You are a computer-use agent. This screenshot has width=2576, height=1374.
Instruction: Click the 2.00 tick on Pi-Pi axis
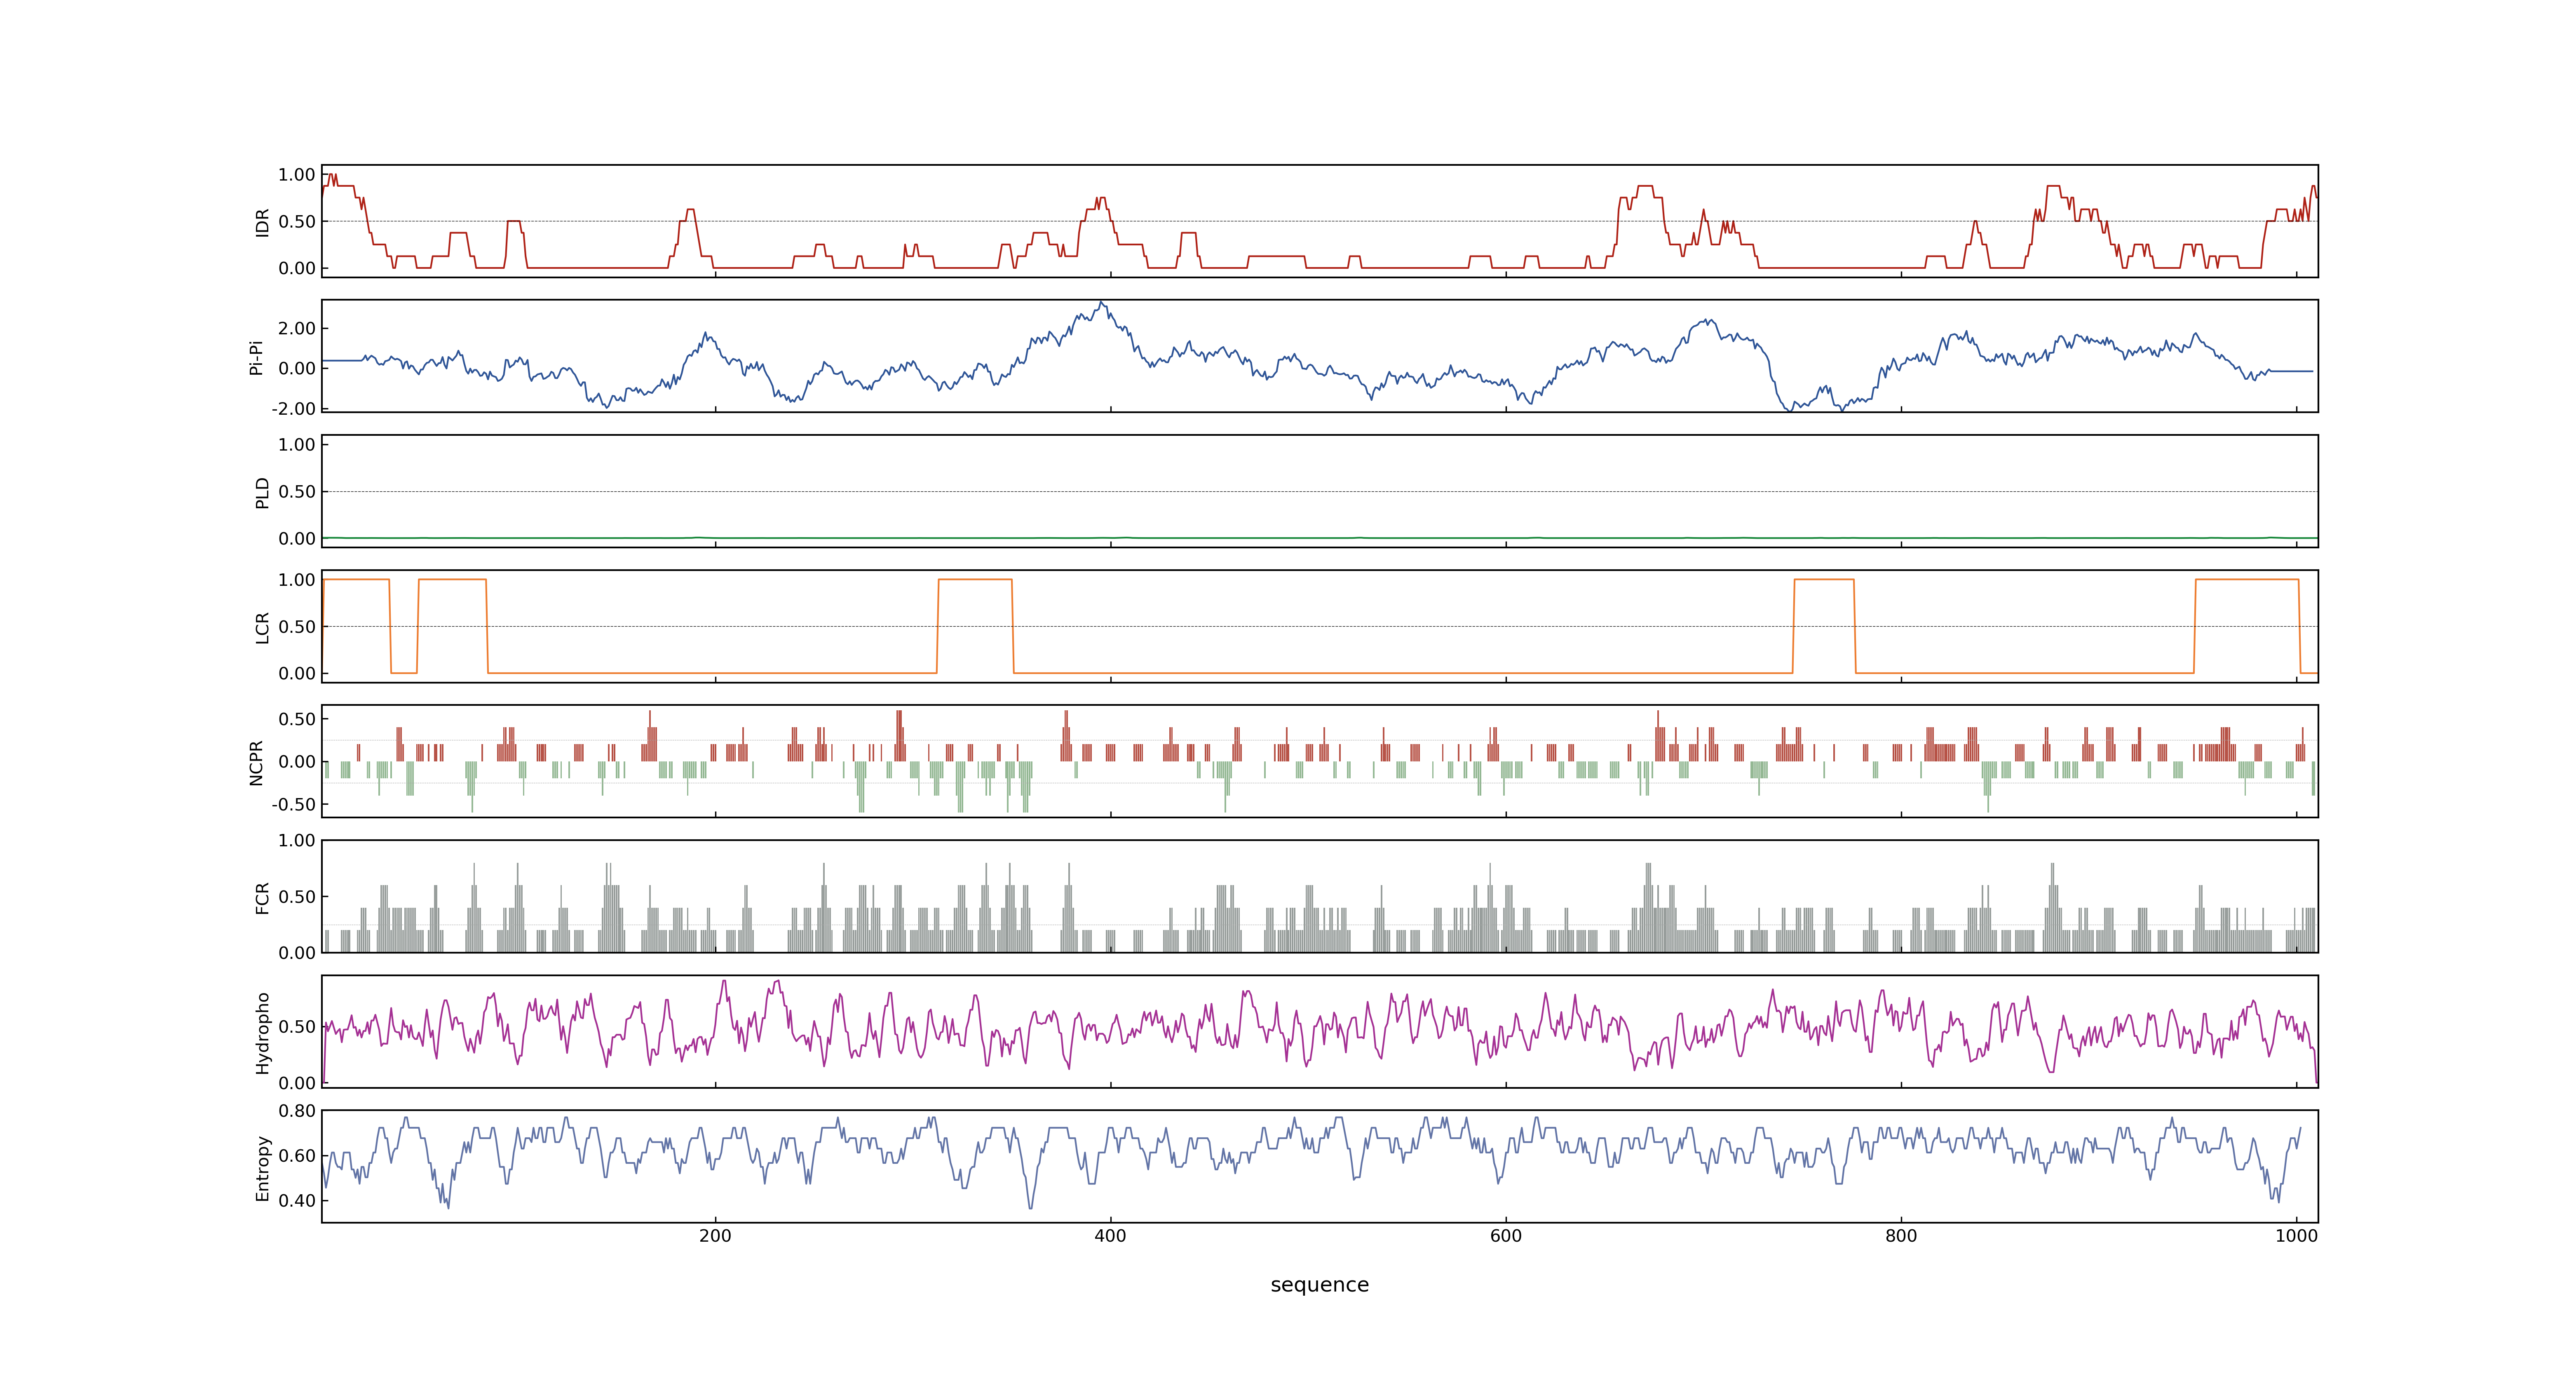[297, 328]
